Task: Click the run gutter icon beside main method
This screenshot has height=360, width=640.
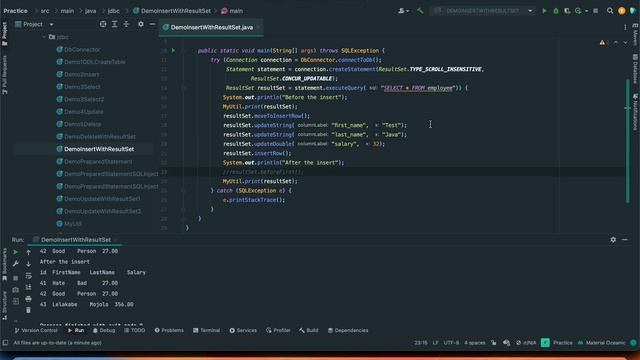Action: [x=173, y=51]
